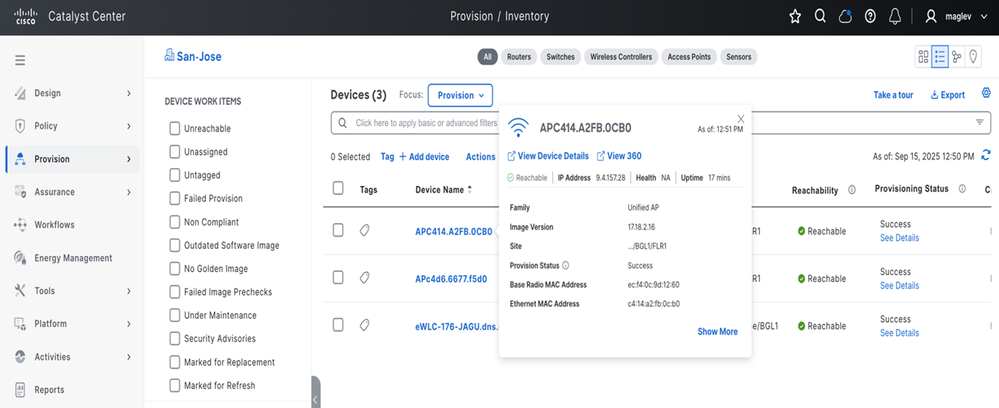999x408 pixels.
Task: Expand the Activities menu chevron
Action: tap(129, 357)
